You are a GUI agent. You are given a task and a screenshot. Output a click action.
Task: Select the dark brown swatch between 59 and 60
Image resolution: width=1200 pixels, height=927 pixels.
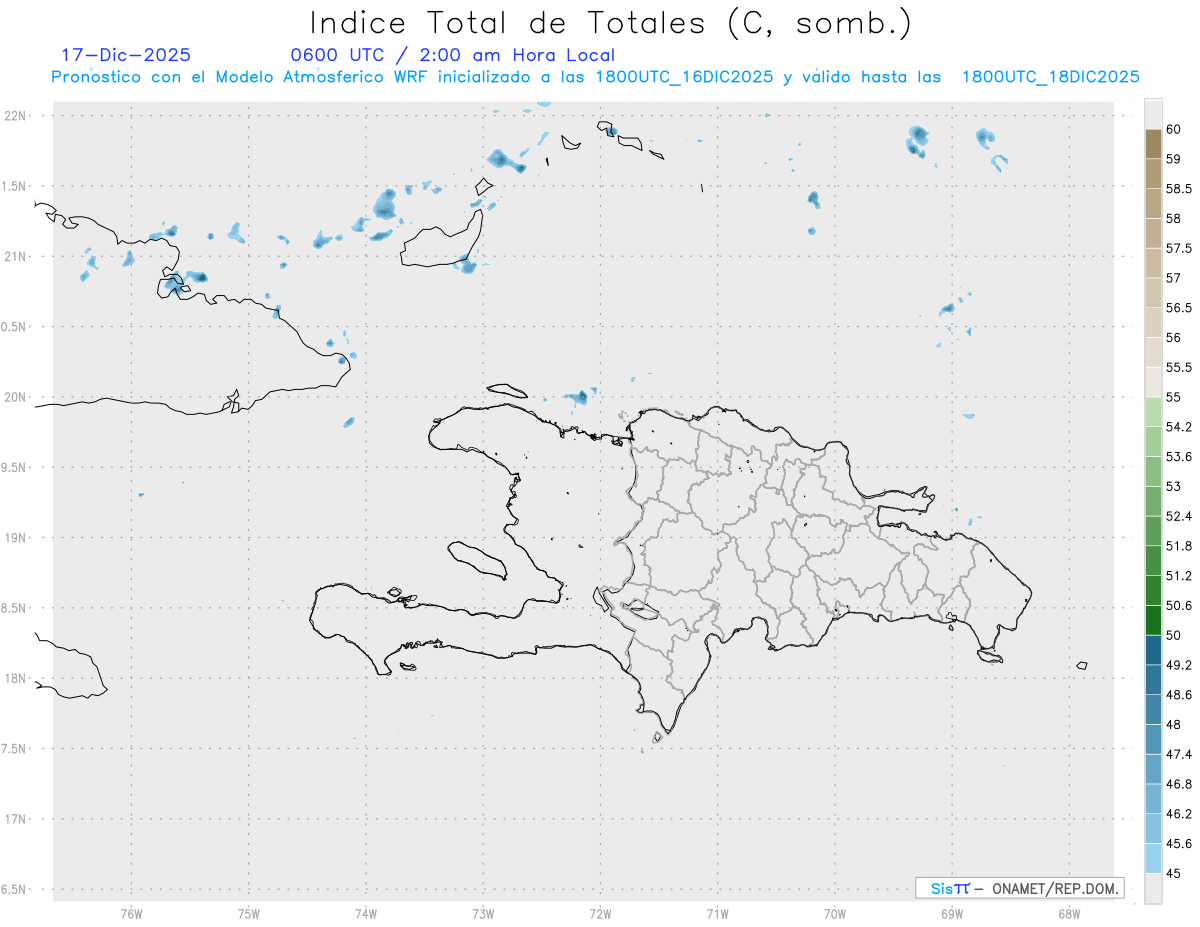[1153, 144]
